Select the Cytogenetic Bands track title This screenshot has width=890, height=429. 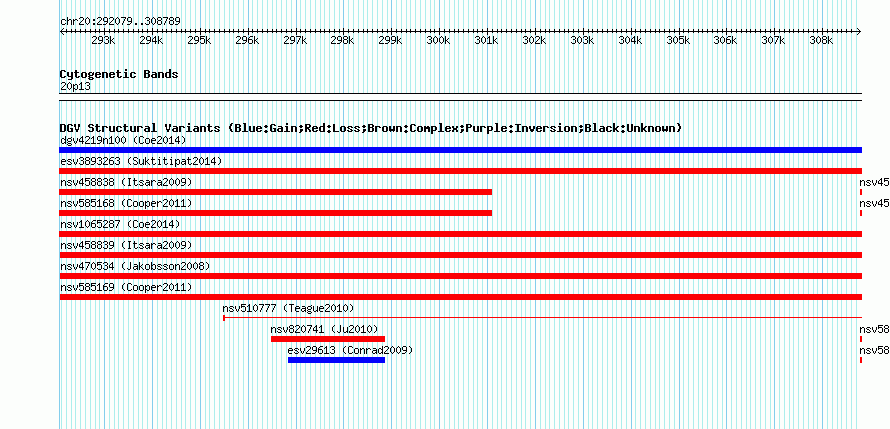119,74
